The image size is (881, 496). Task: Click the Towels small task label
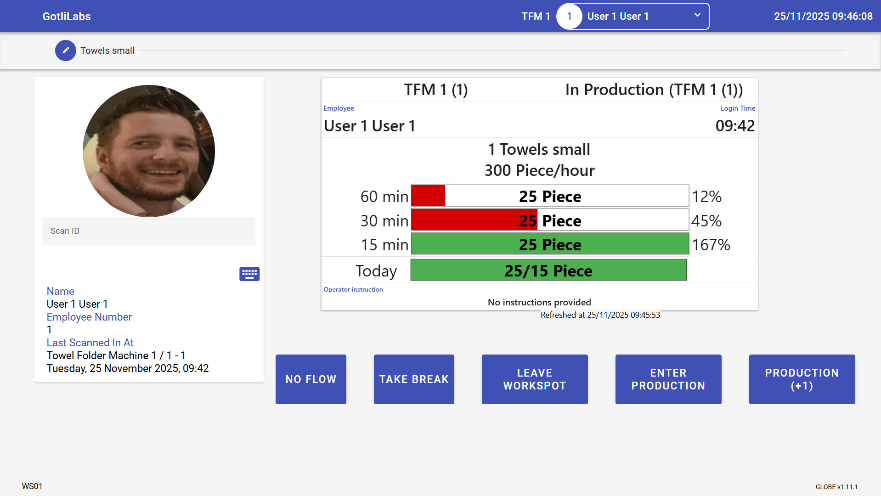(x=107, y=50)
